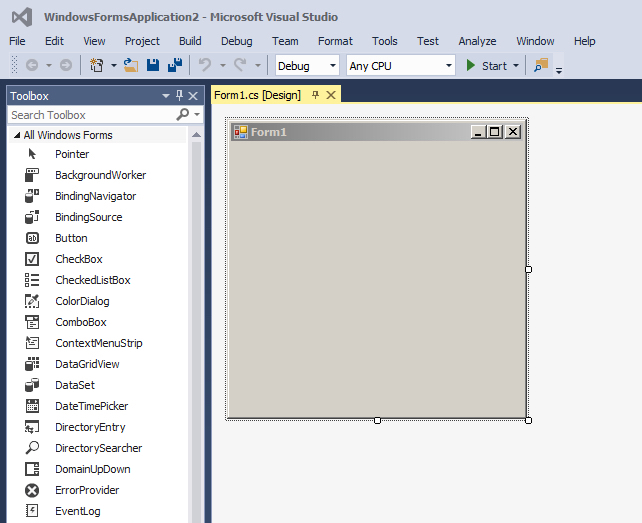
Task: Toggle the Toolbox auto-hide pin
Action: [x=180, y=96]
